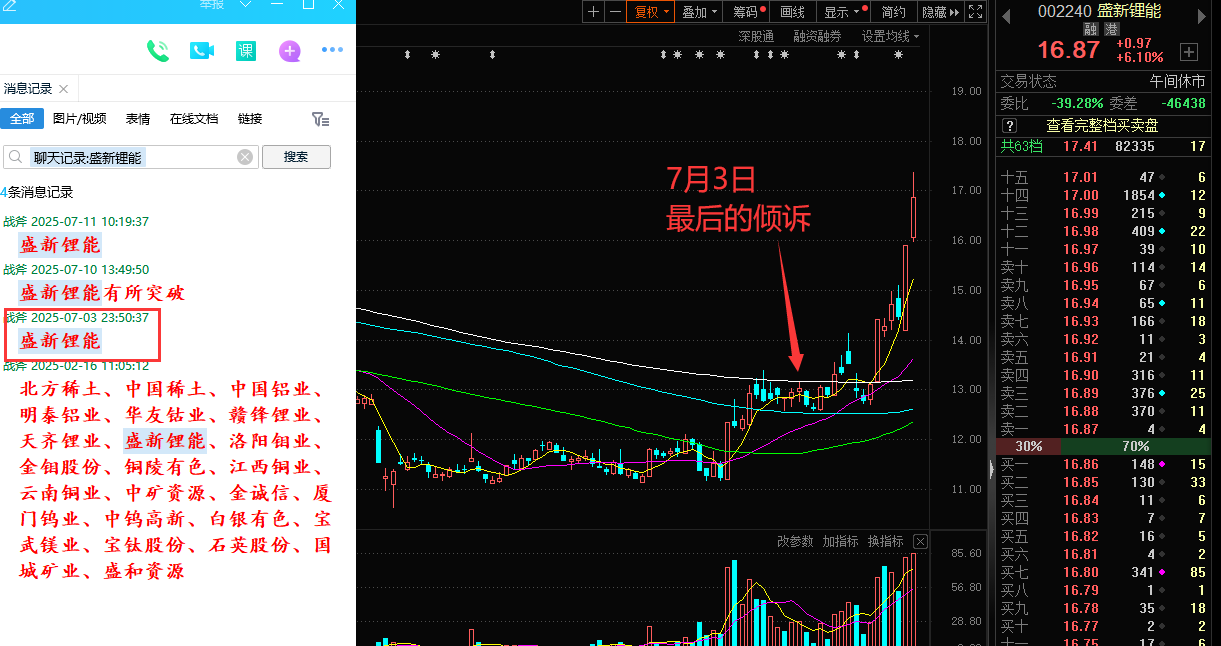Viewport: 1221px width, 646px height.
Task: Select the 画线 draw line tool
Action: click(792, 12)
